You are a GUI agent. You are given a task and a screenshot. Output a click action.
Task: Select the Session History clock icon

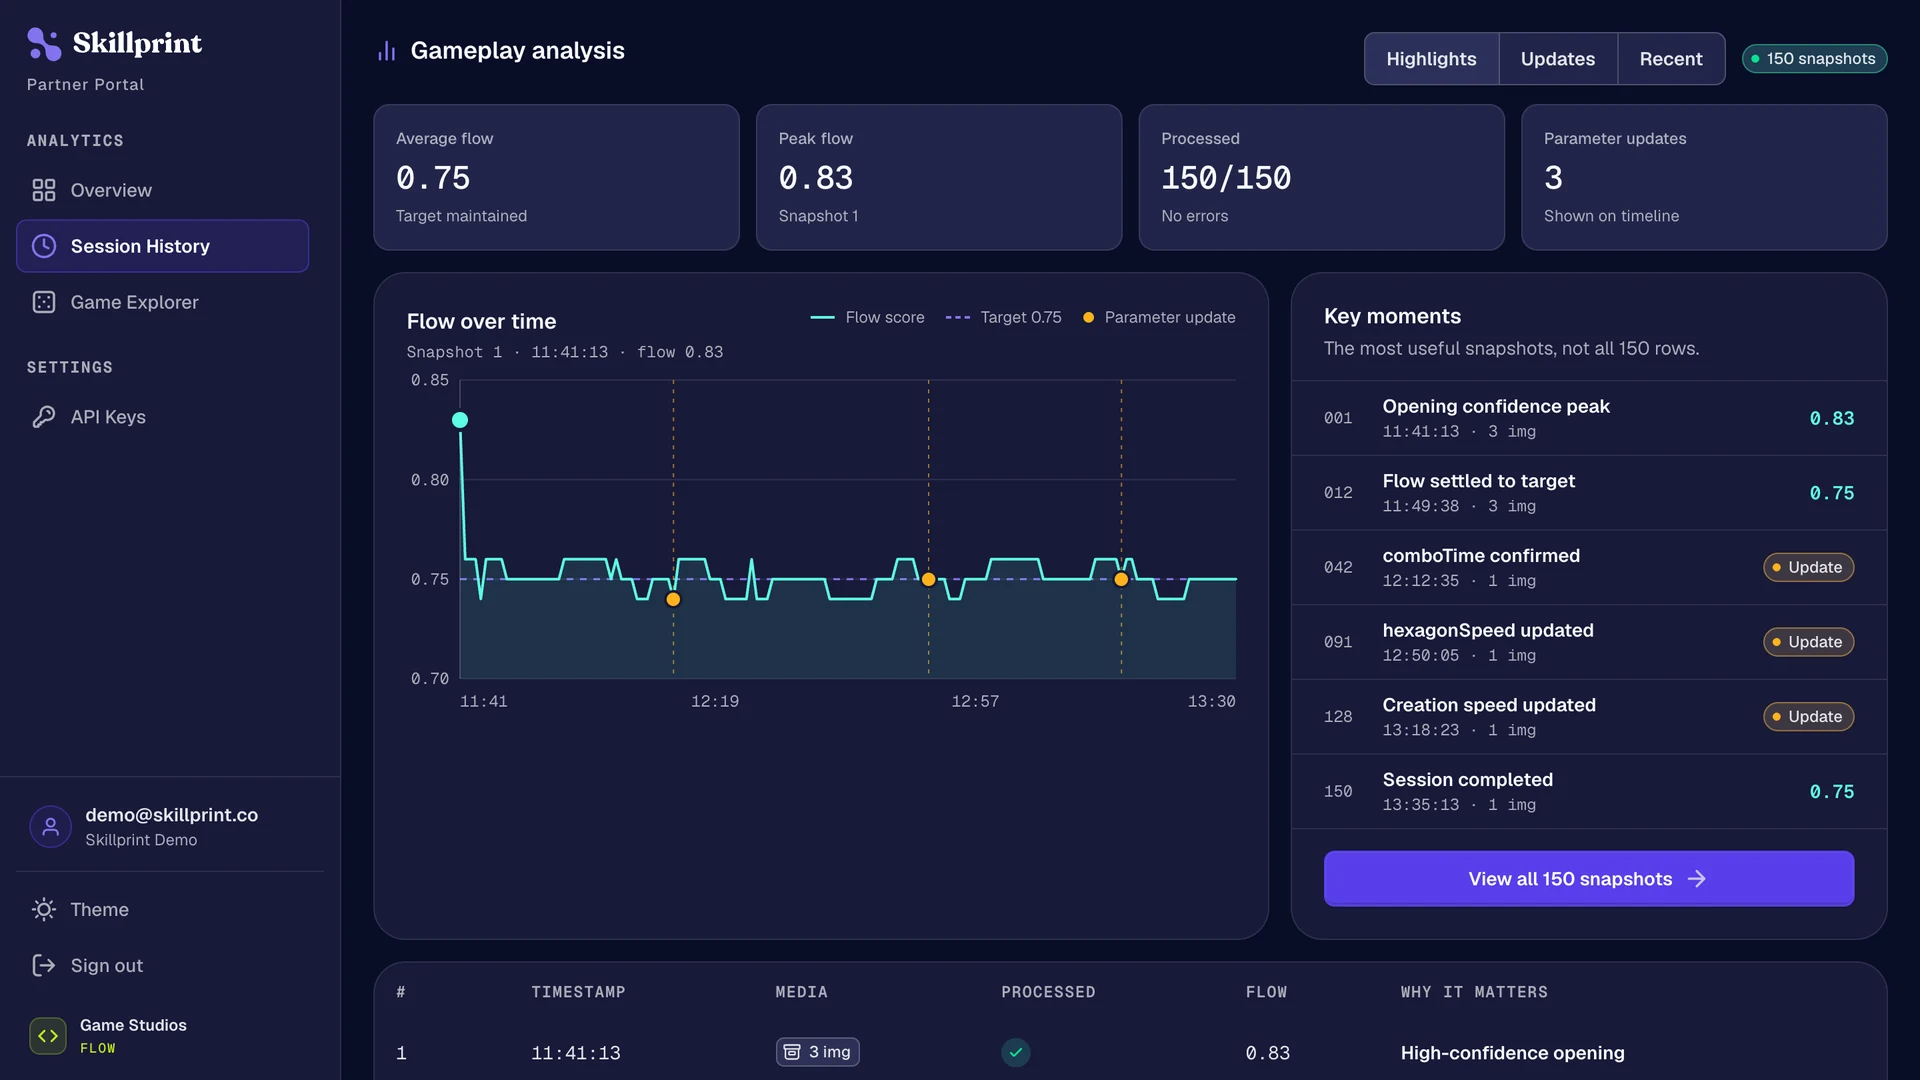(44, 246)
